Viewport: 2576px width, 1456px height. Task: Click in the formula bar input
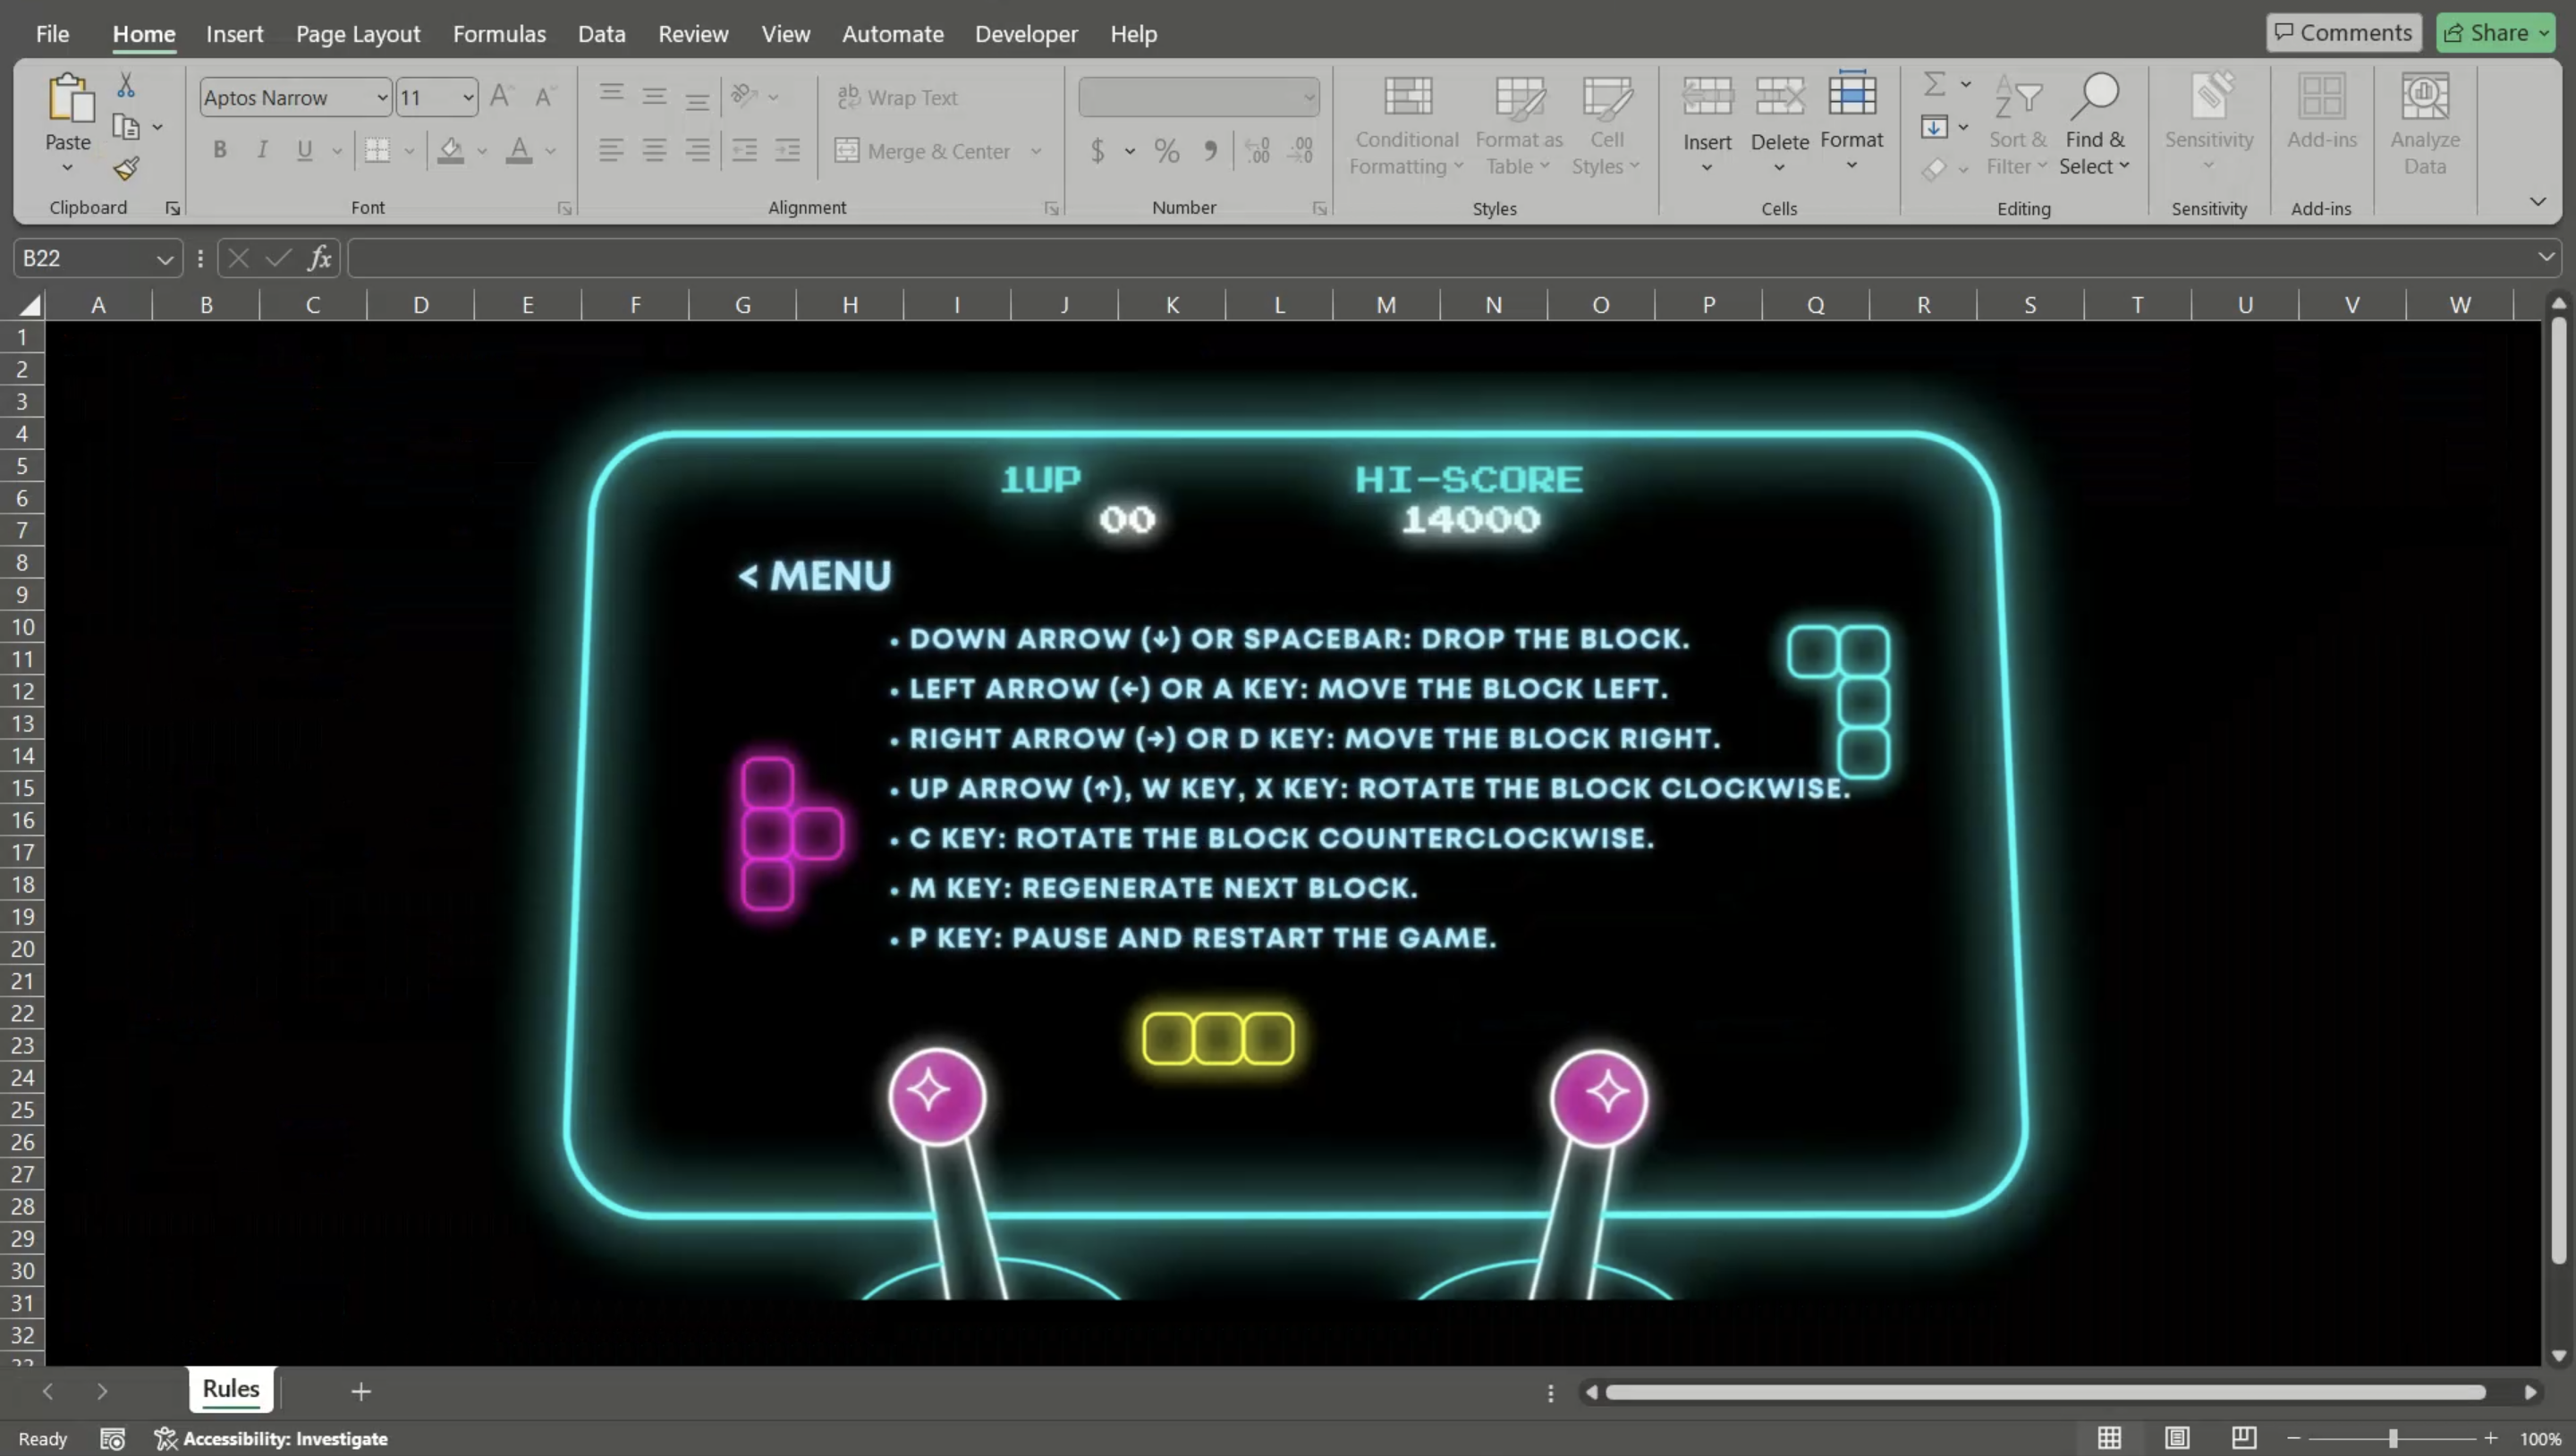(1400, 258)
